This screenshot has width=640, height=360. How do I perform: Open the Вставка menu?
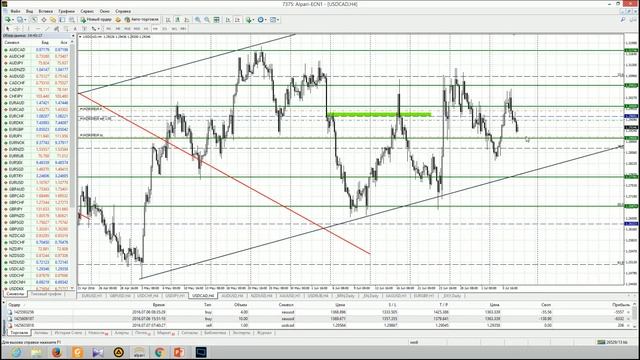click(x=45, y=11)
